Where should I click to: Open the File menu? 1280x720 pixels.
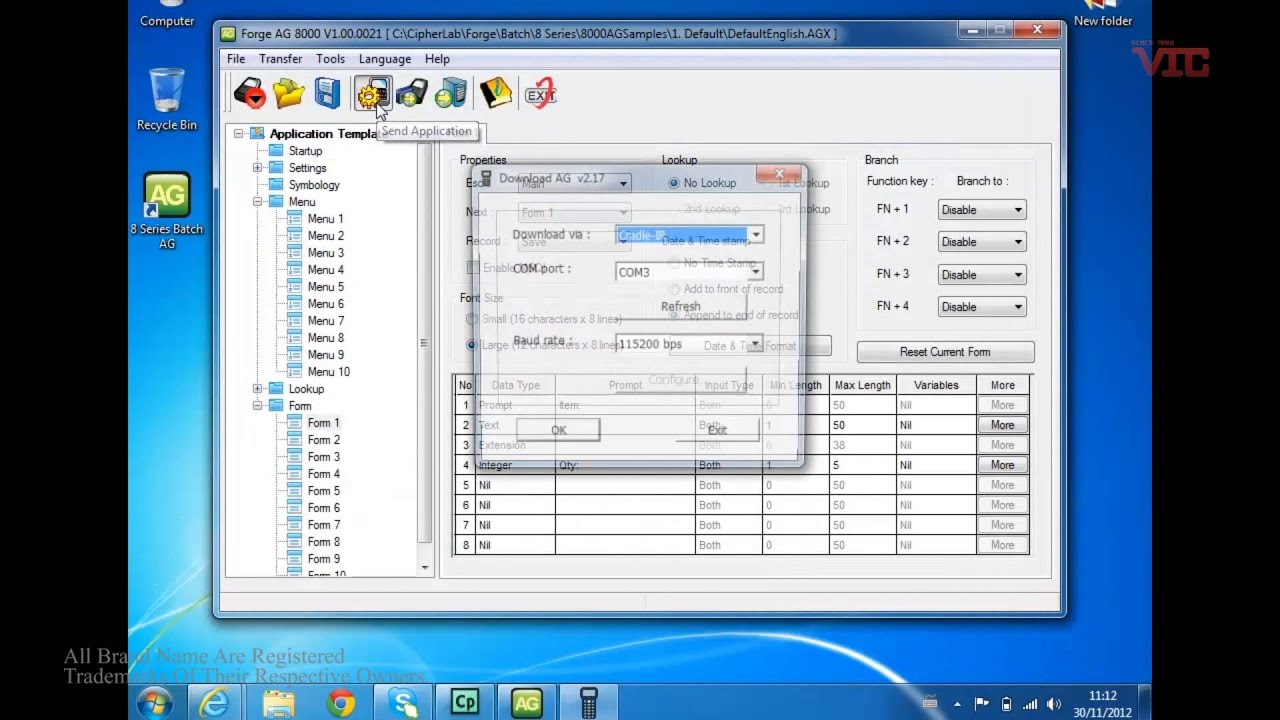pyautogui.click(x=236, y=59)
